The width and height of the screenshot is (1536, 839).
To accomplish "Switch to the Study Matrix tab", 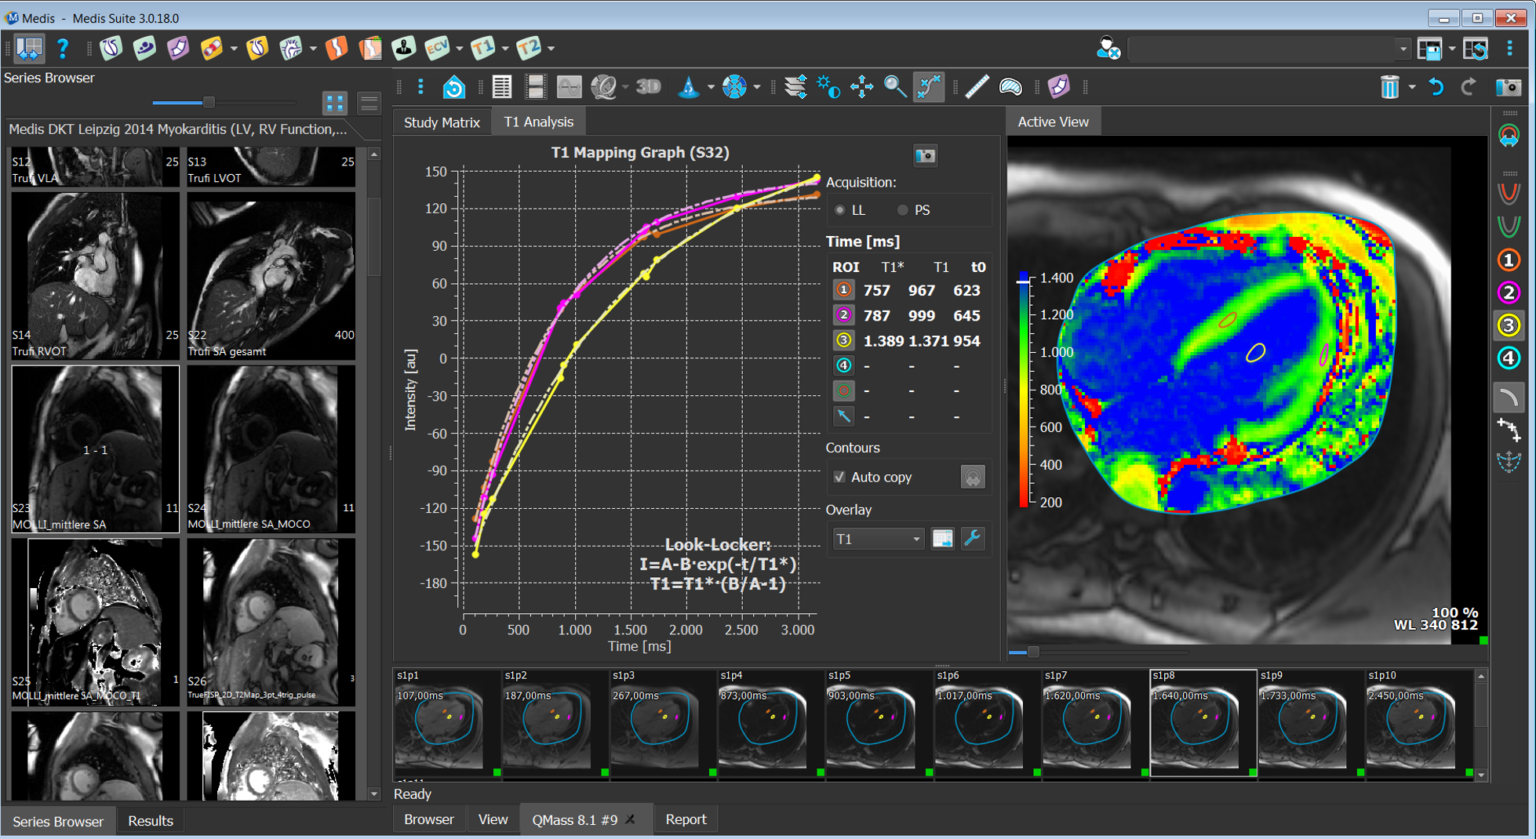I will pyautogui.click(x=441, y=120).
